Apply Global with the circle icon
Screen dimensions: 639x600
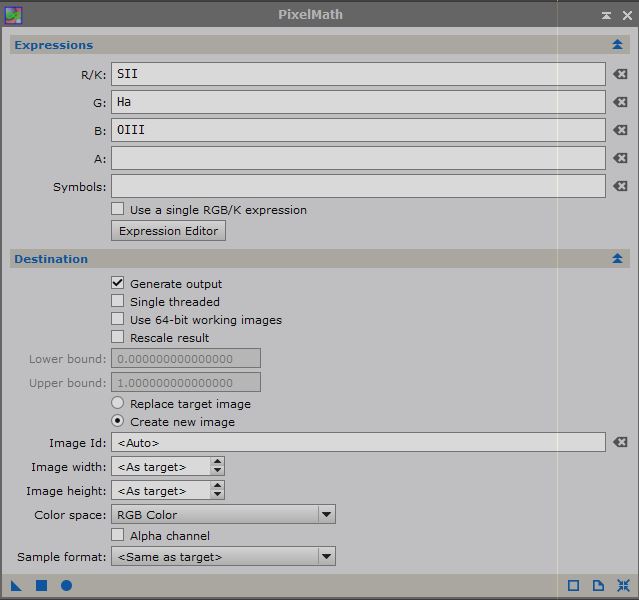click(66, 586)
